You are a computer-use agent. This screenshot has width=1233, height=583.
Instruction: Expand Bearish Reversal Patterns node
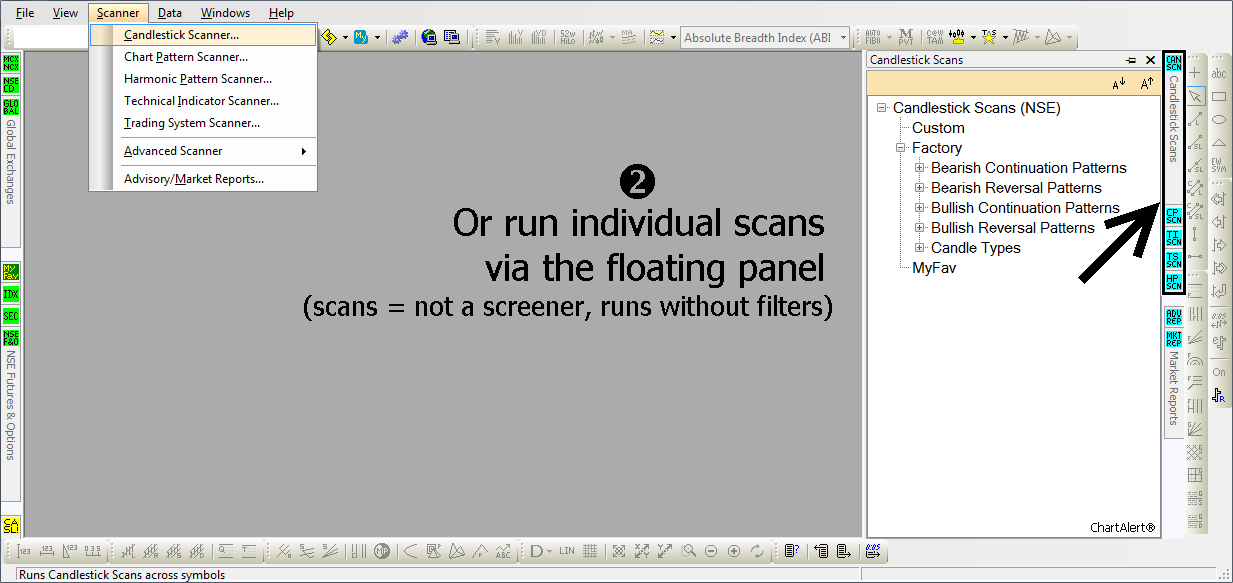pyautogui.click(x=920, y=188)
